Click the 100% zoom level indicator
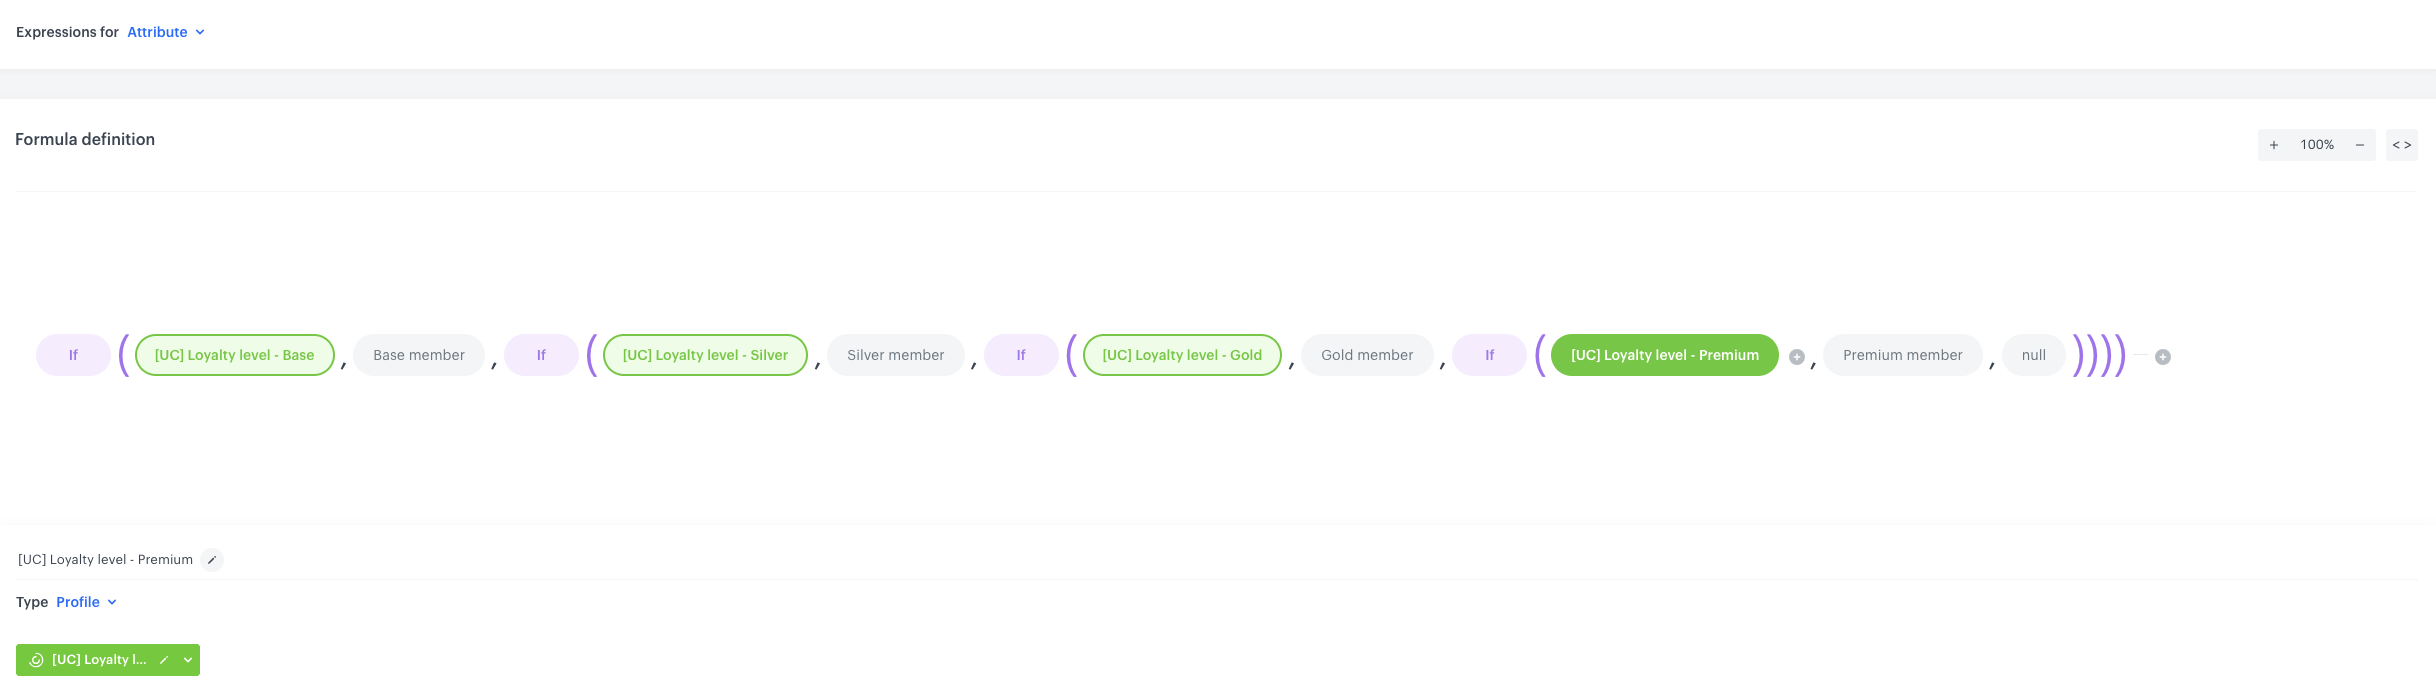2436x694 pixels. click(2317, 145)
